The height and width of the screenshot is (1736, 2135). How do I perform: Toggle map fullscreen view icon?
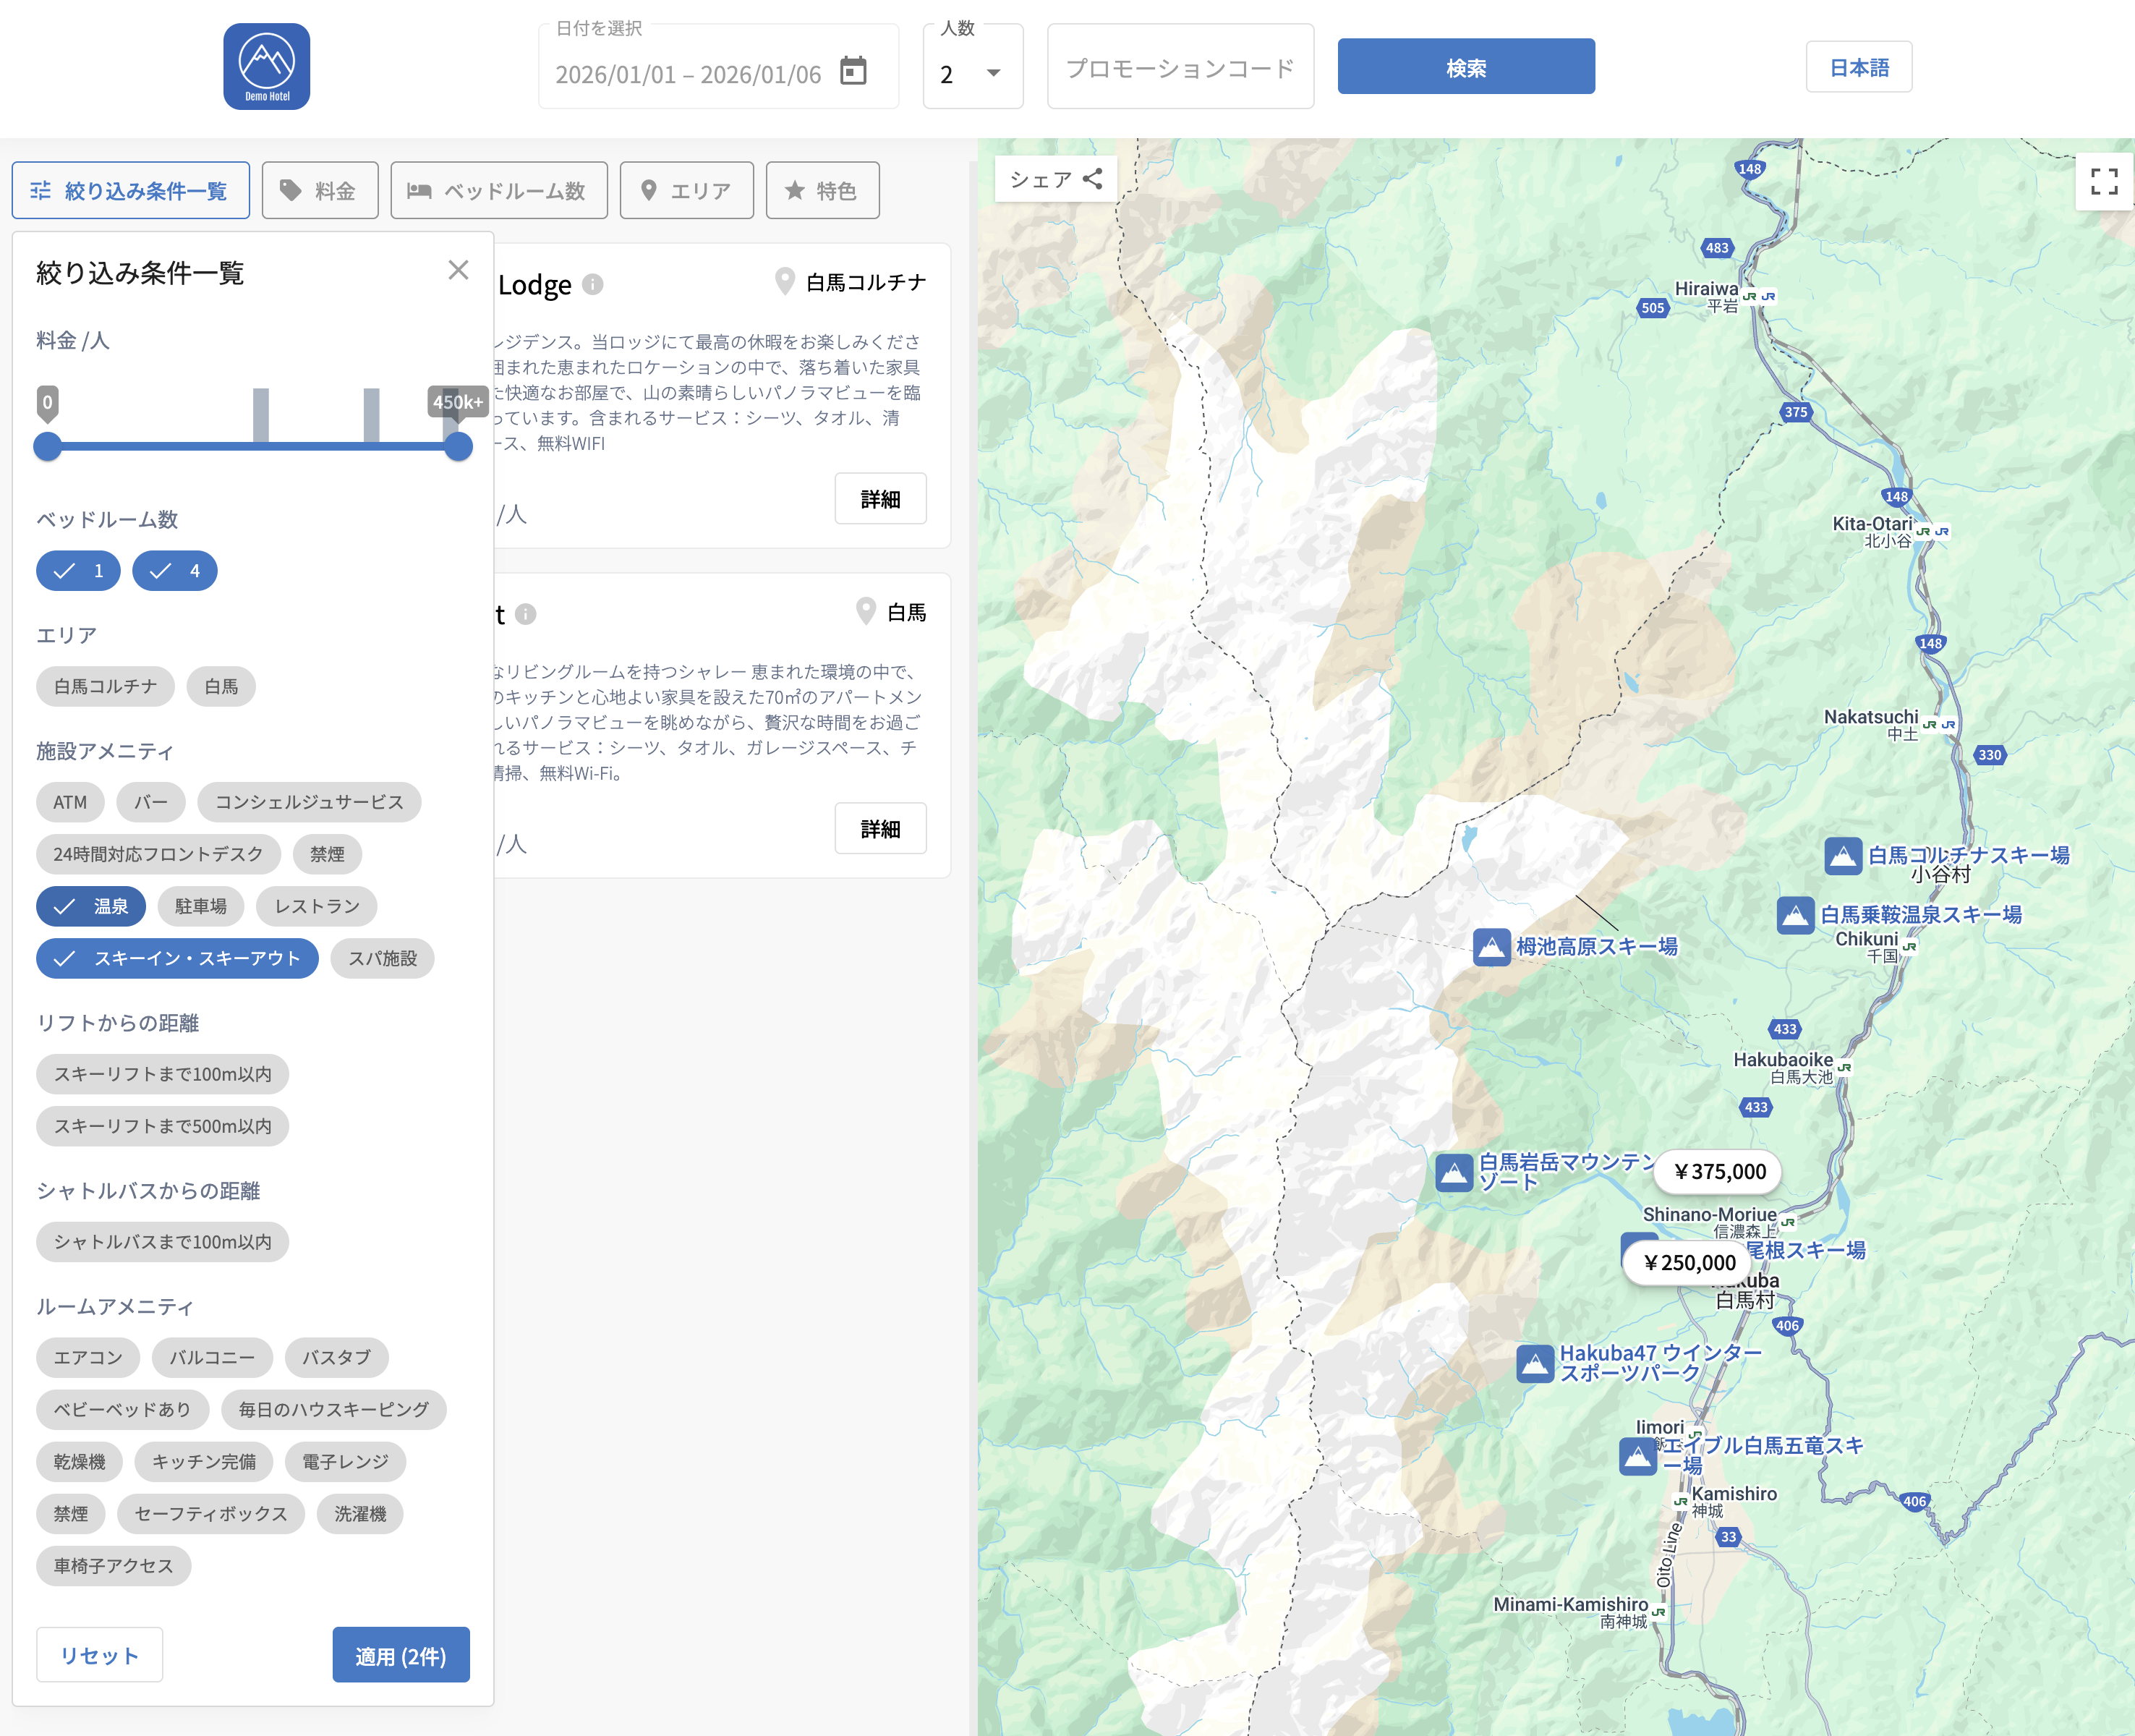2103,181
